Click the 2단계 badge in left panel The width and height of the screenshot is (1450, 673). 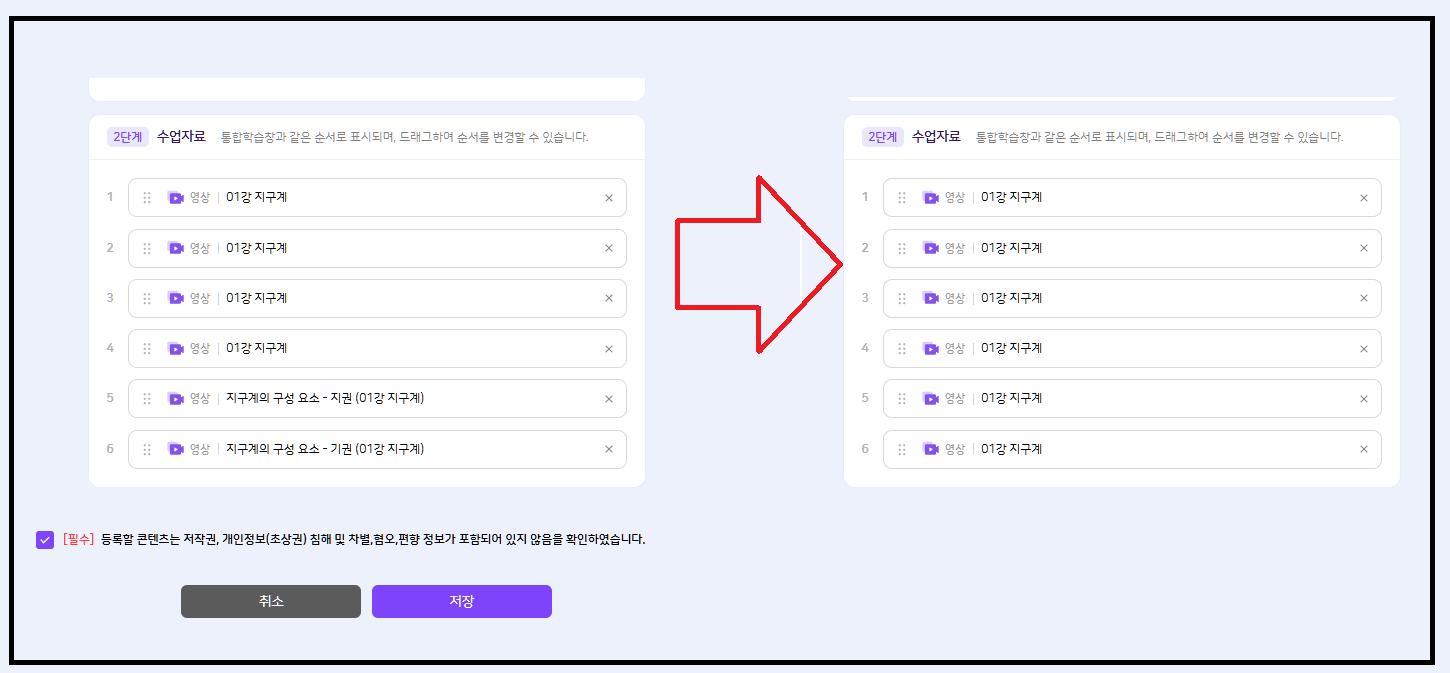click(x=128, y=137)
